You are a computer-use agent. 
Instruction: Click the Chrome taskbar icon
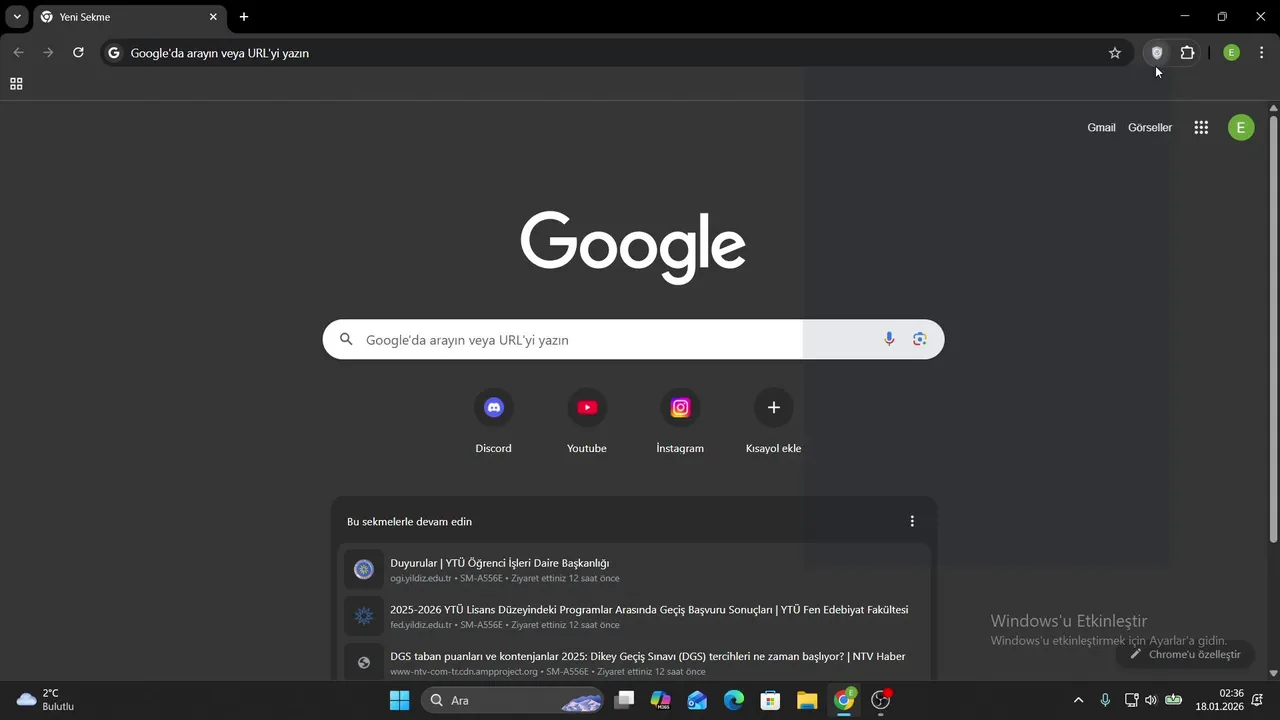844,700
